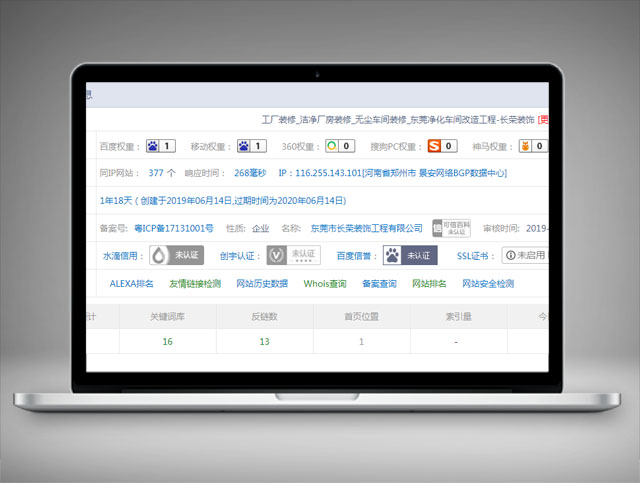Image resolution: width=640 pixels, height=483 pixels.
Task: Click the keyword count 16 in table
Action: pyautogui.click(x=167, y=342)
